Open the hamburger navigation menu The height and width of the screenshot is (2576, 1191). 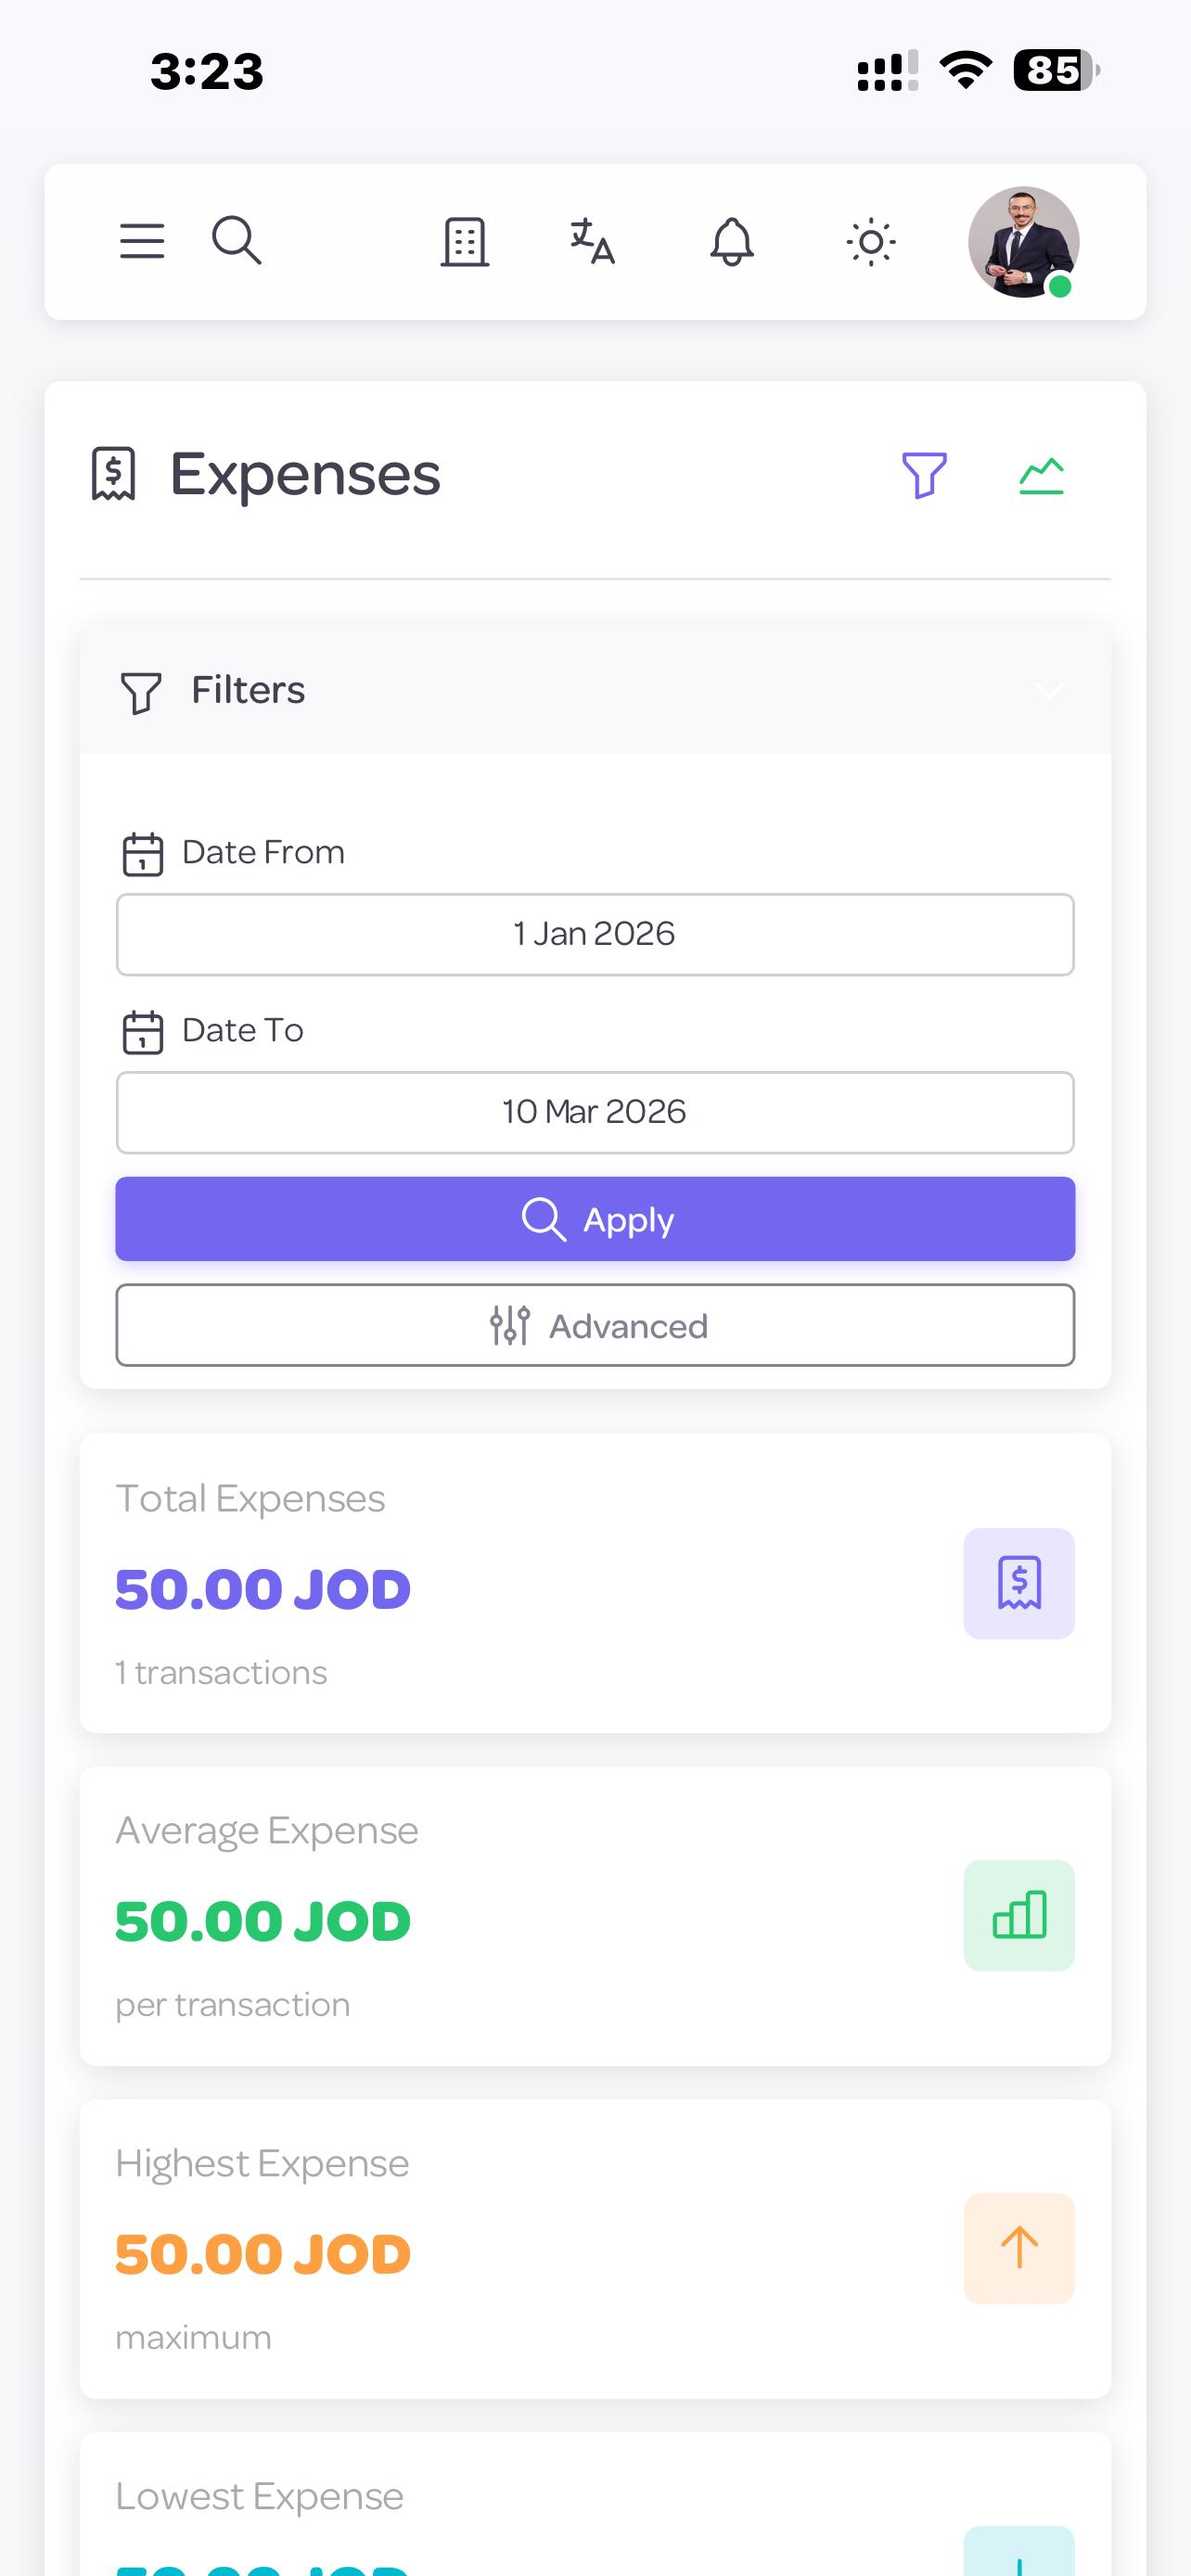click(142, 241)
